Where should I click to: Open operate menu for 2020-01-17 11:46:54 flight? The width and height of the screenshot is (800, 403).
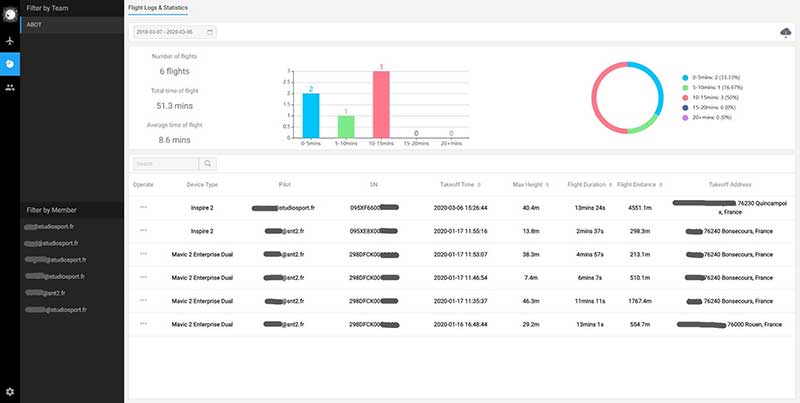[x=143, y=277]
